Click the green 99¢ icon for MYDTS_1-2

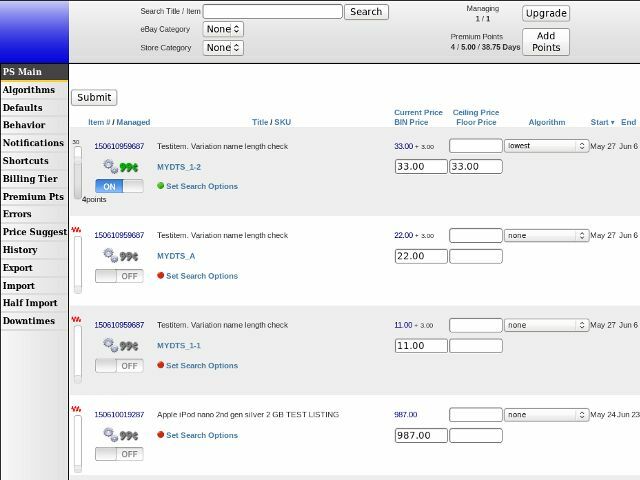[128, 167]
